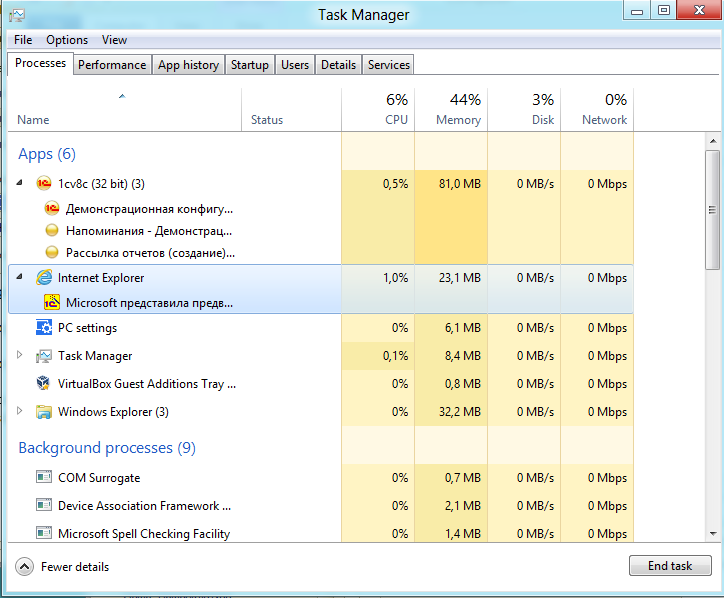Switch to the Services tab
724x598 pixels.
[x=389, y=65]
